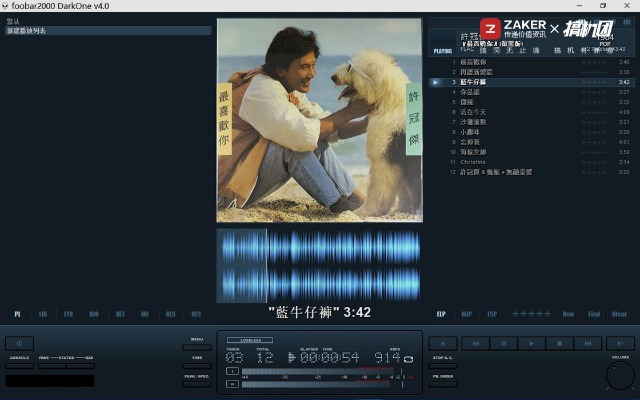The image size is (640, 400).
Task: Select the first playlist in the left pane
Action: click(x=108, y=21)
